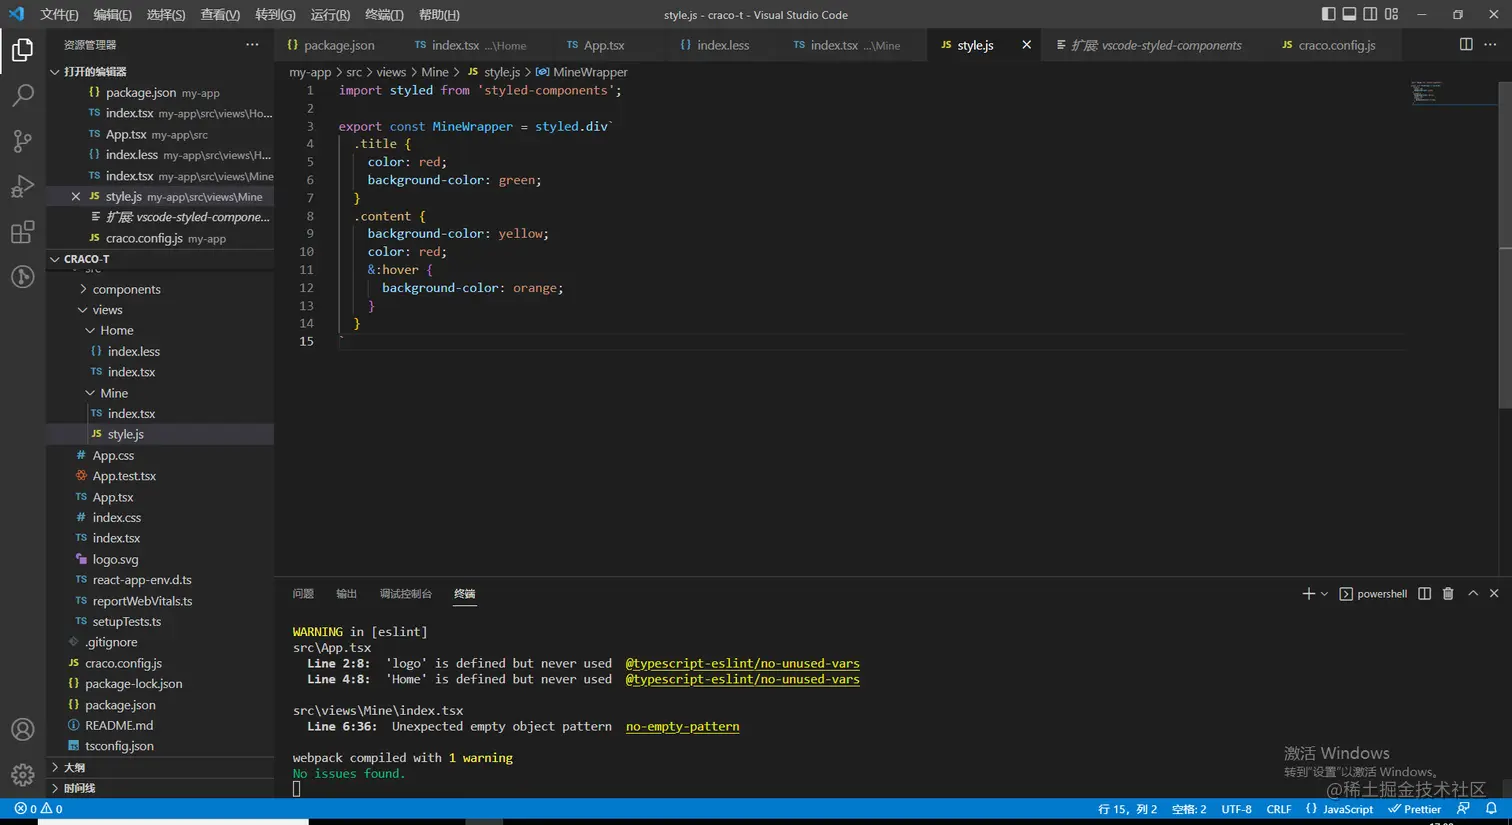Open the Manage settings gear
This screenshot has width=1512, height=825.
[x=22, y=775]
